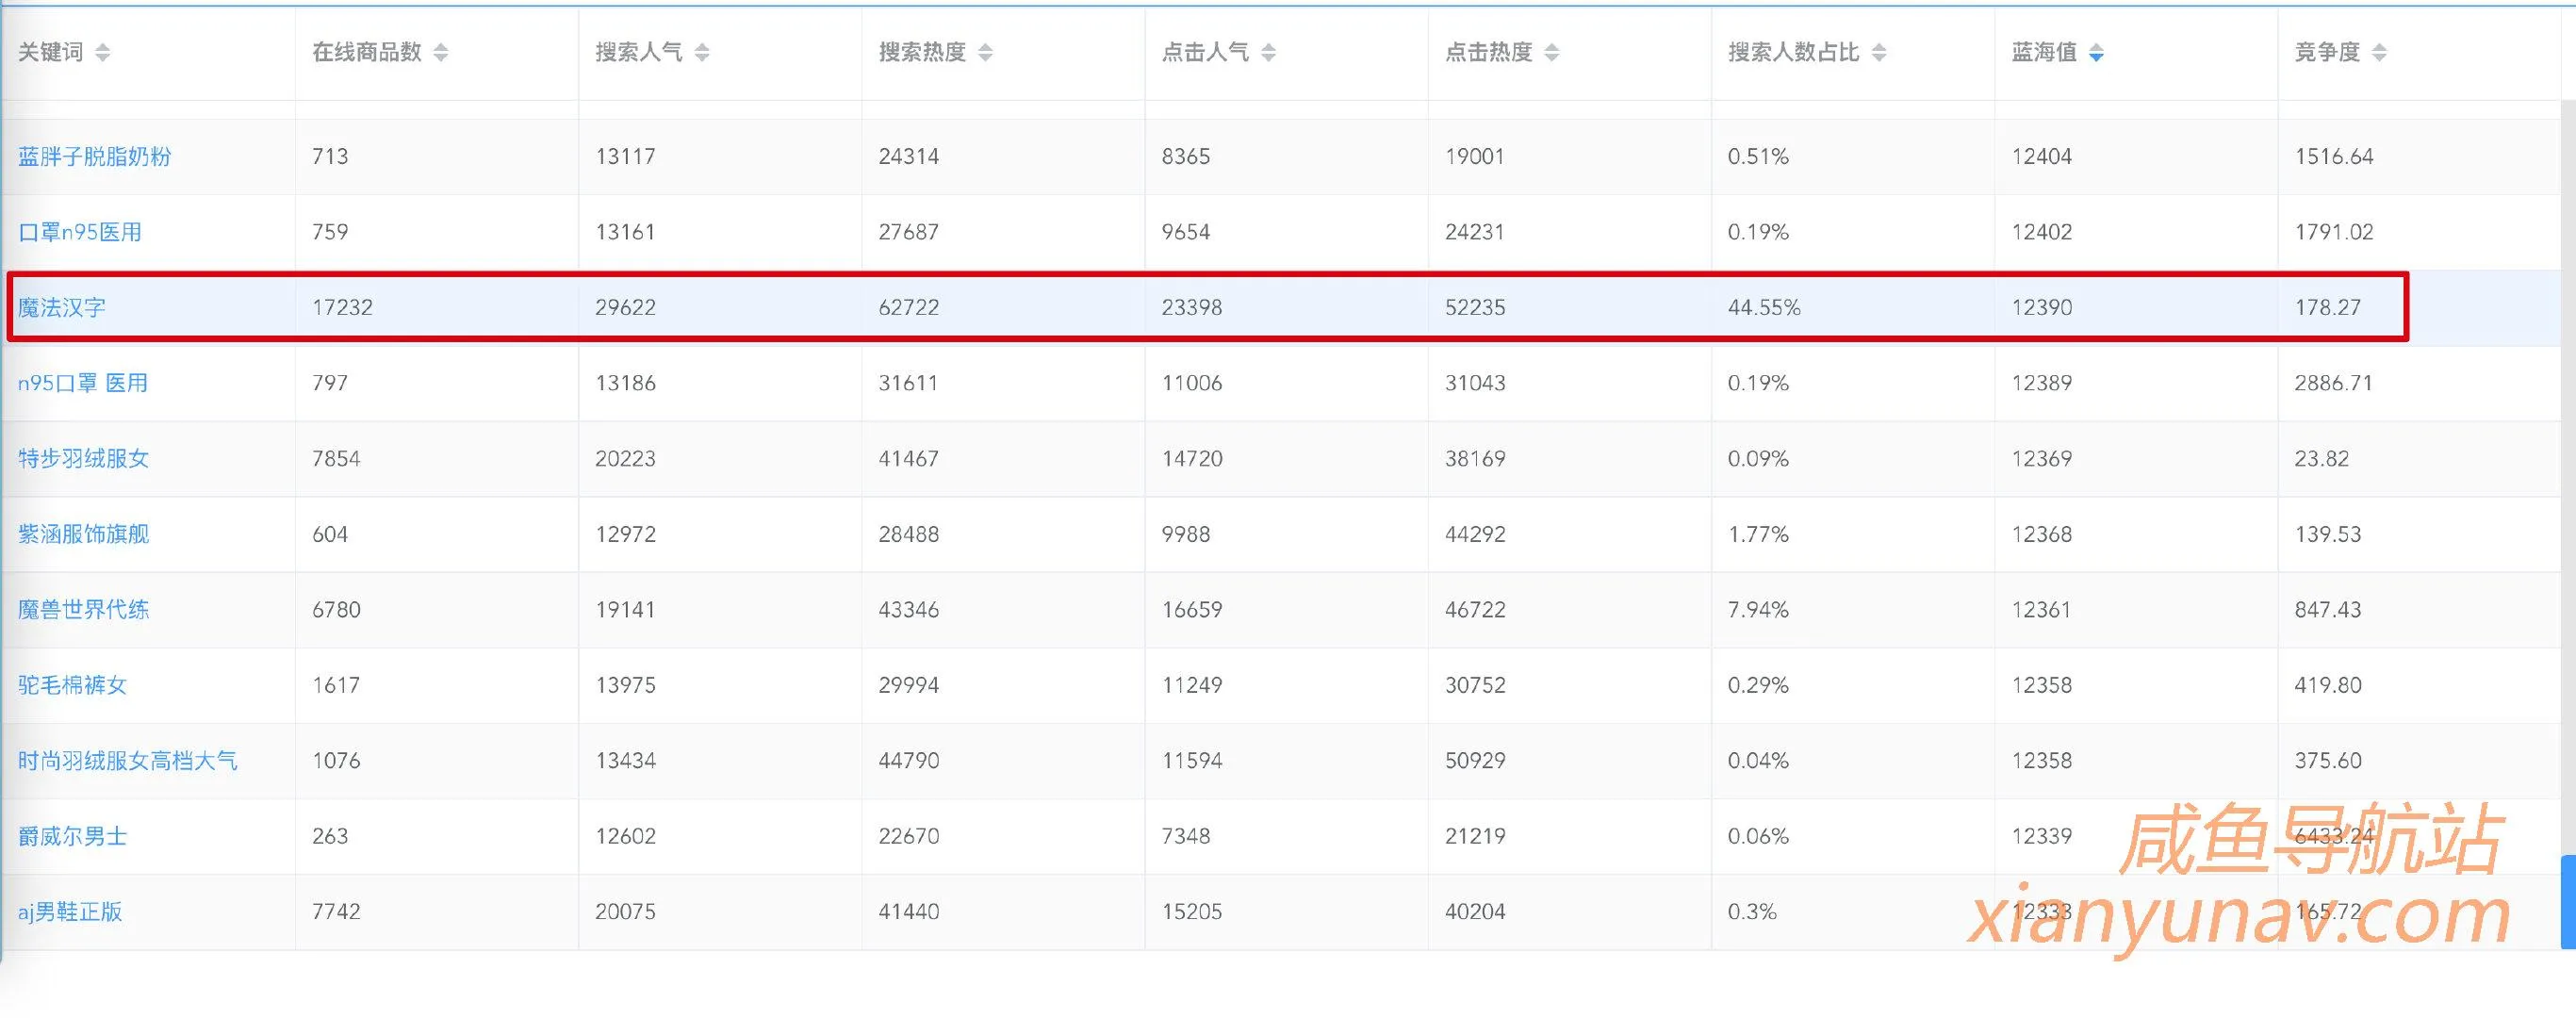Click the 口罩n95医用 keyword link

click(x=80, y=231)
